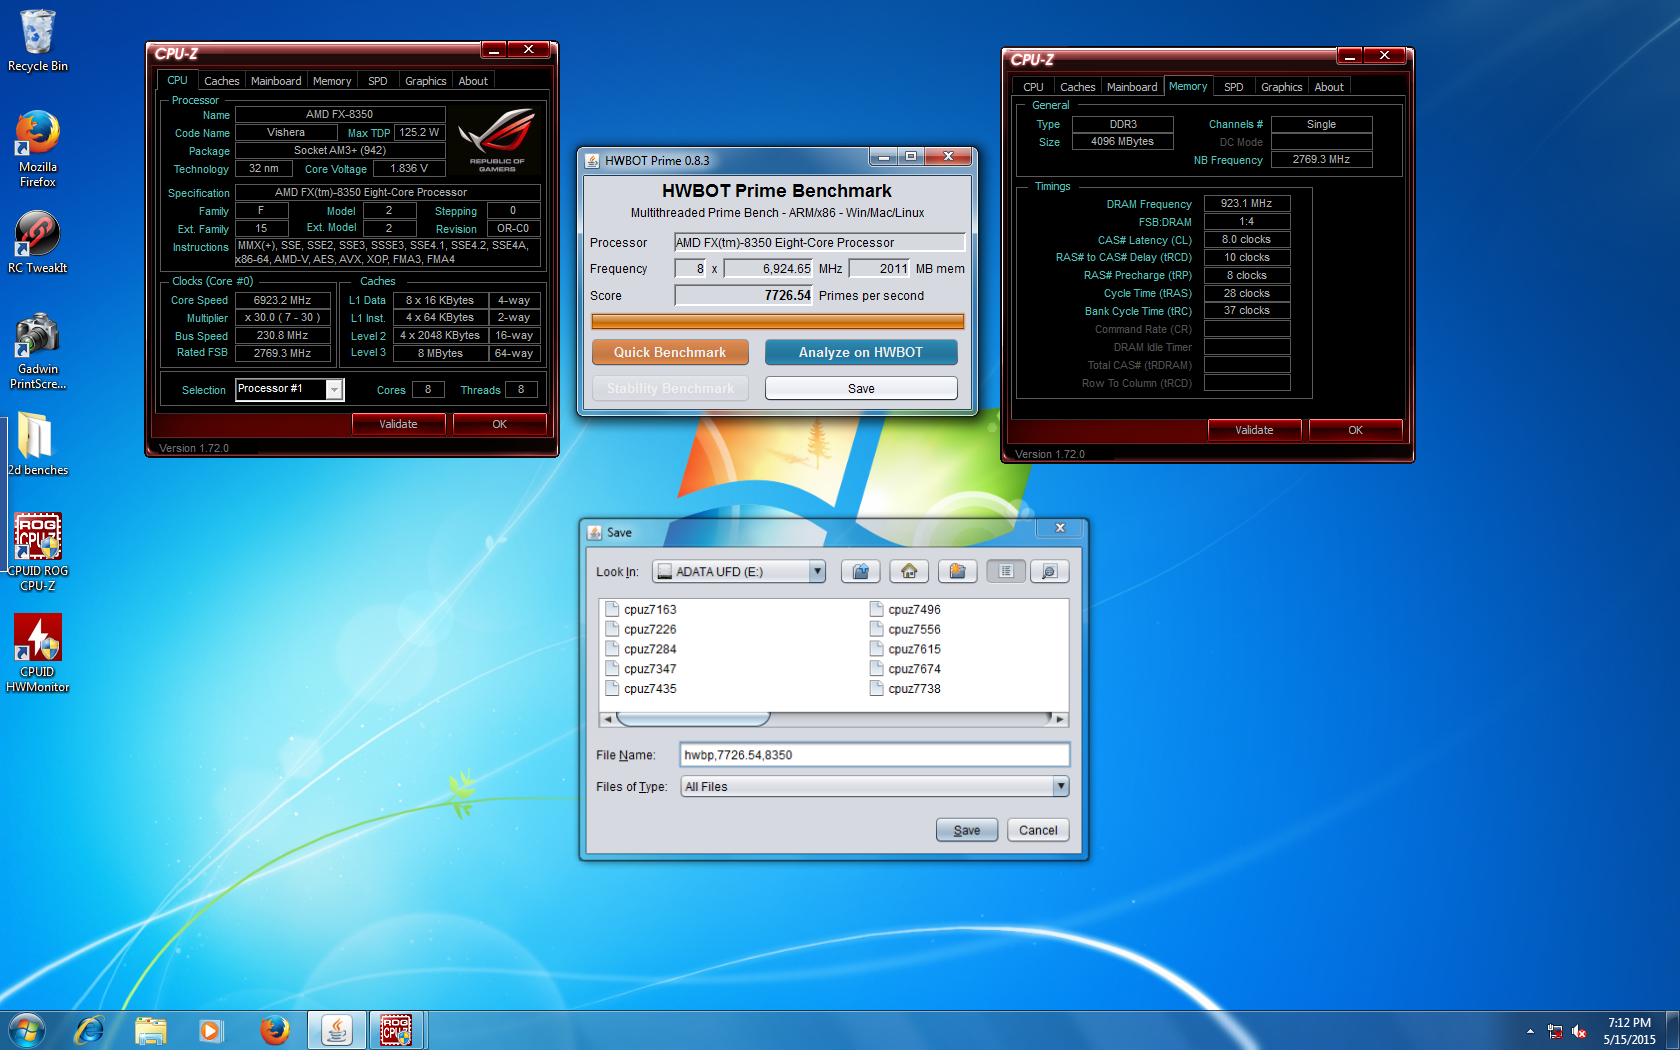Image resolution: width=1680 pixels, height=1050 pixels.
Task: Create new folder in Save dialog
Action: point(957,571)
